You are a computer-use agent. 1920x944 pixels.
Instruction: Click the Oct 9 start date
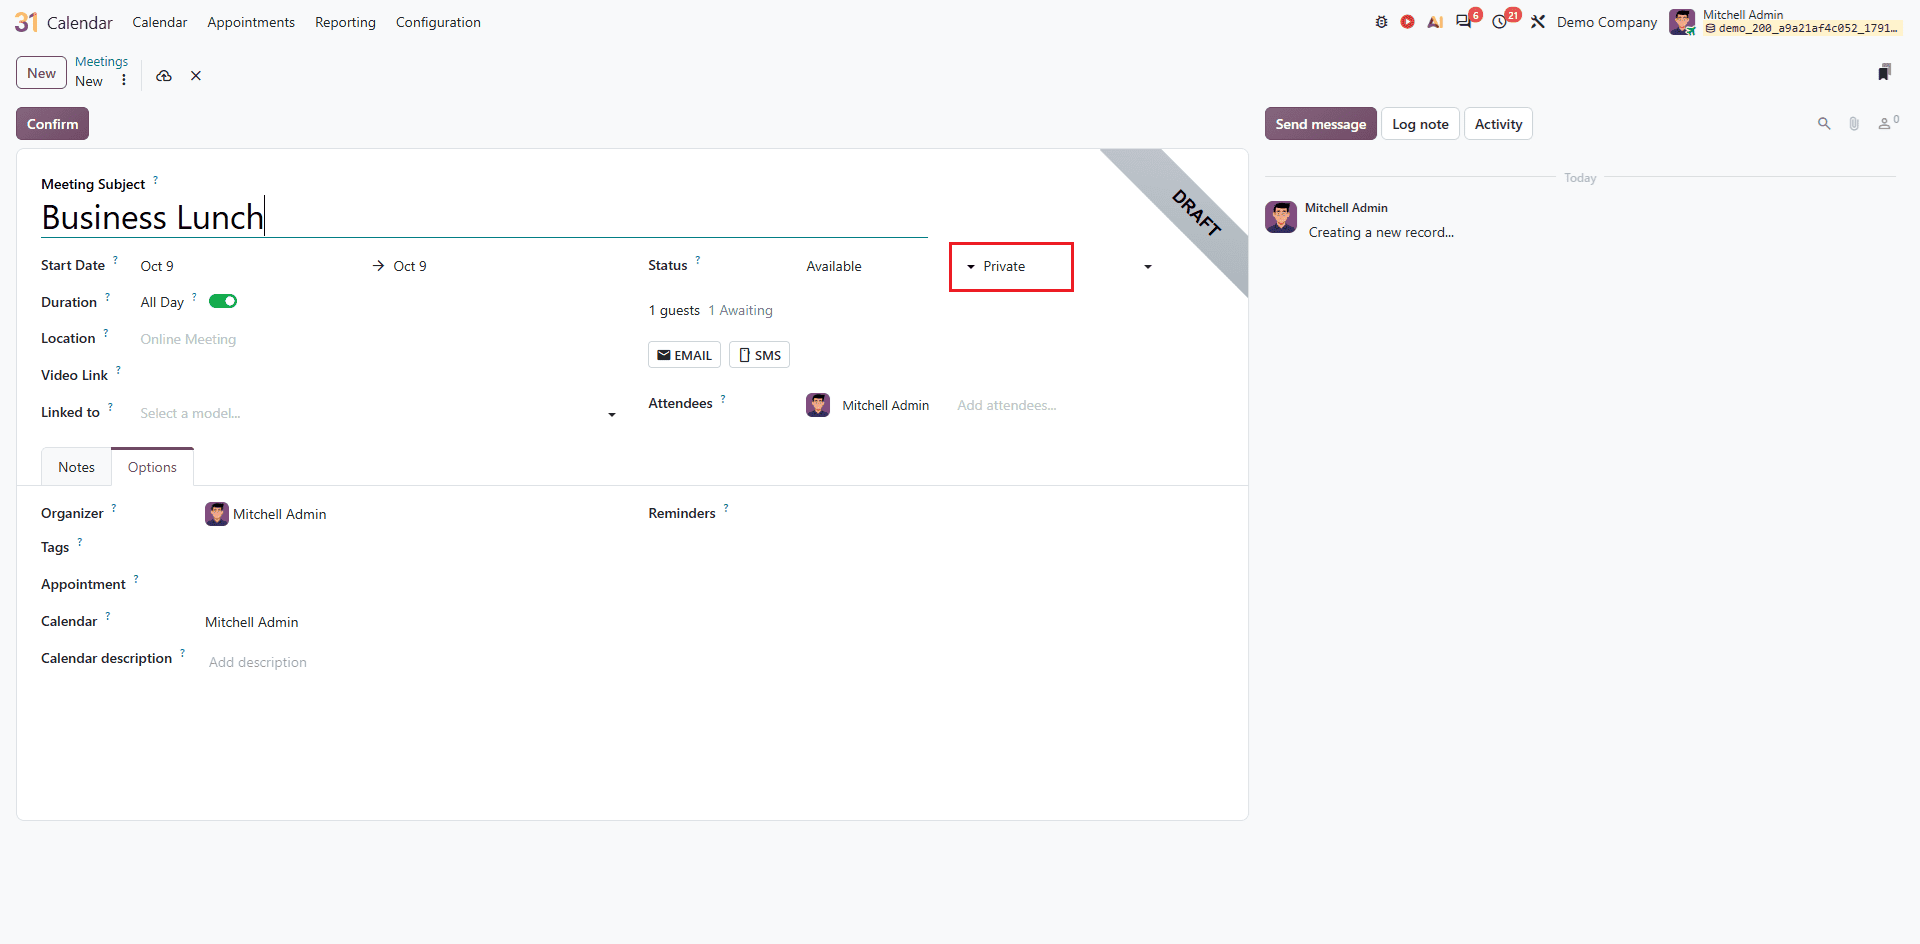157,266
